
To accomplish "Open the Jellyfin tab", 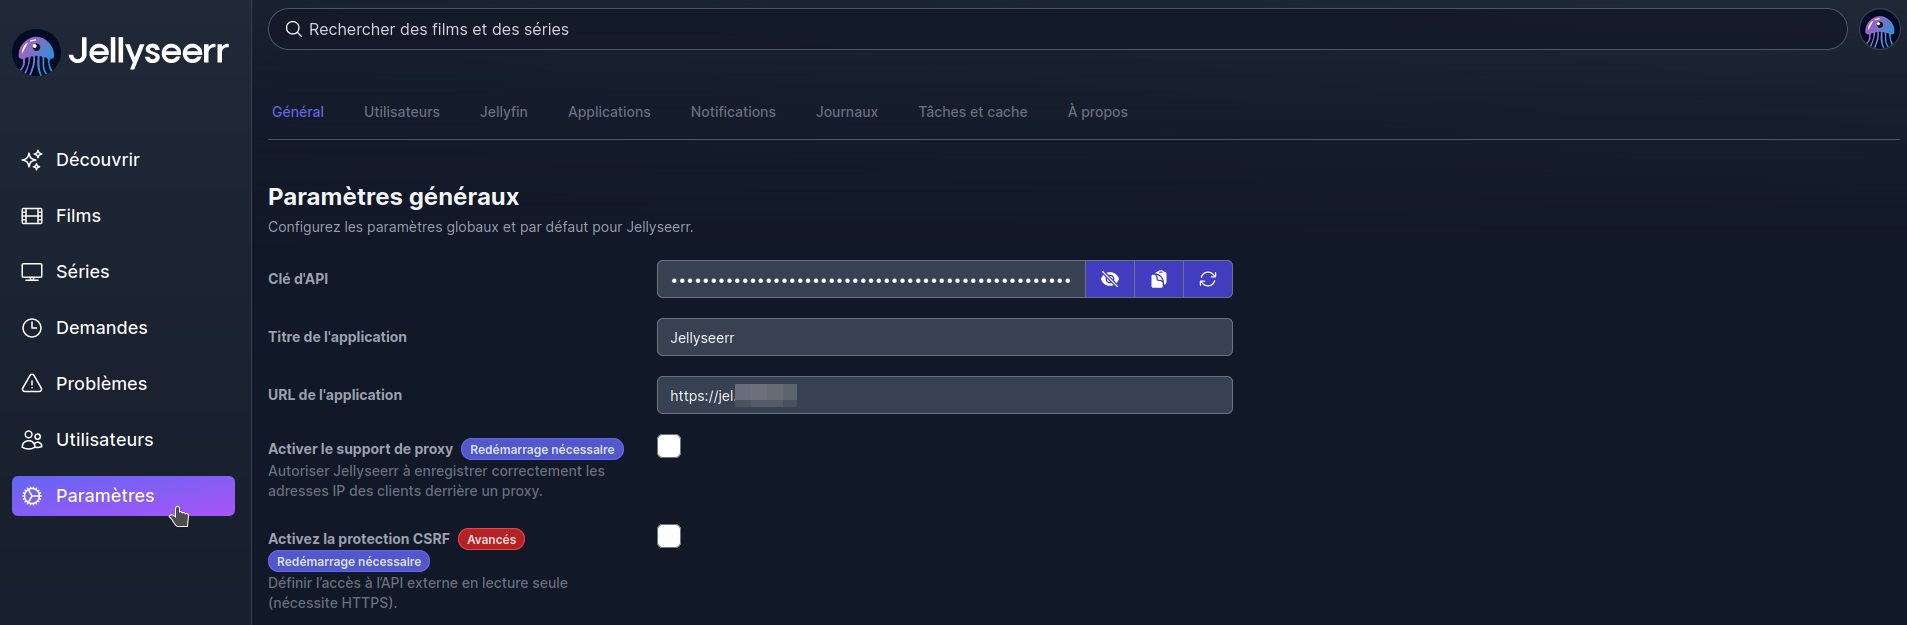I will click(504, 112).
